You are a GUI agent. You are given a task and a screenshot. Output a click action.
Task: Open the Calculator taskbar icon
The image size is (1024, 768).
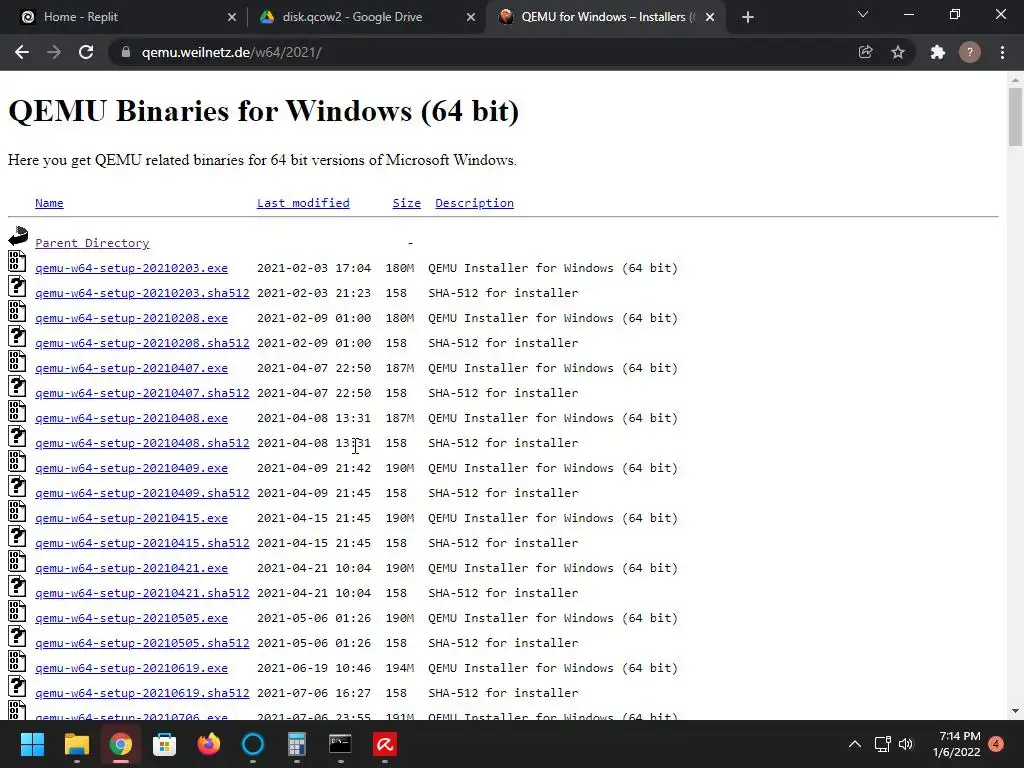pyautogui.click(x=296, y=744)
